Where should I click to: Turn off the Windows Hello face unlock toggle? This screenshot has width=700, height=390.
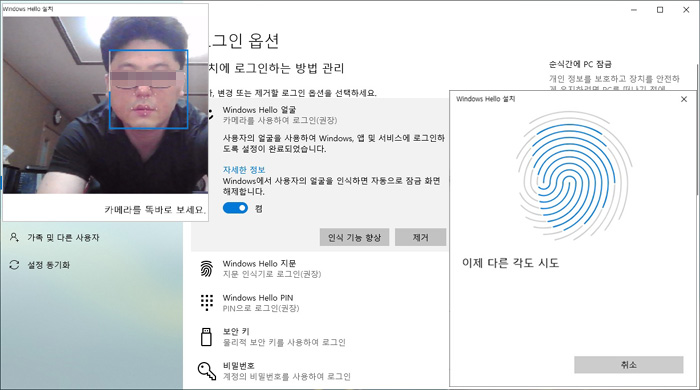tap(235, 208)
